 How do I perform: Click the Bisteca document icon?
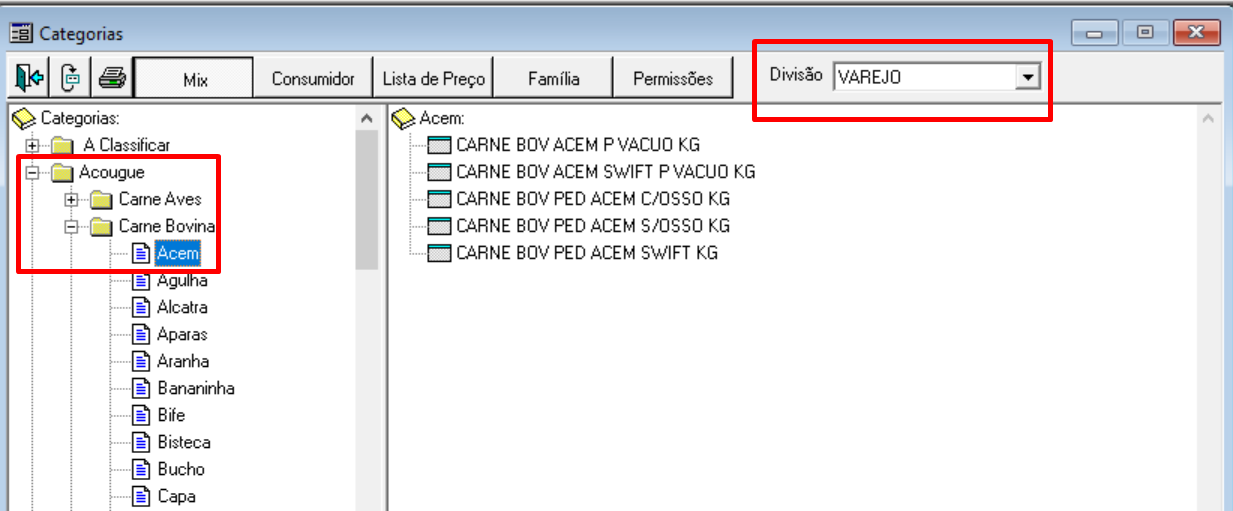(141, 442)
